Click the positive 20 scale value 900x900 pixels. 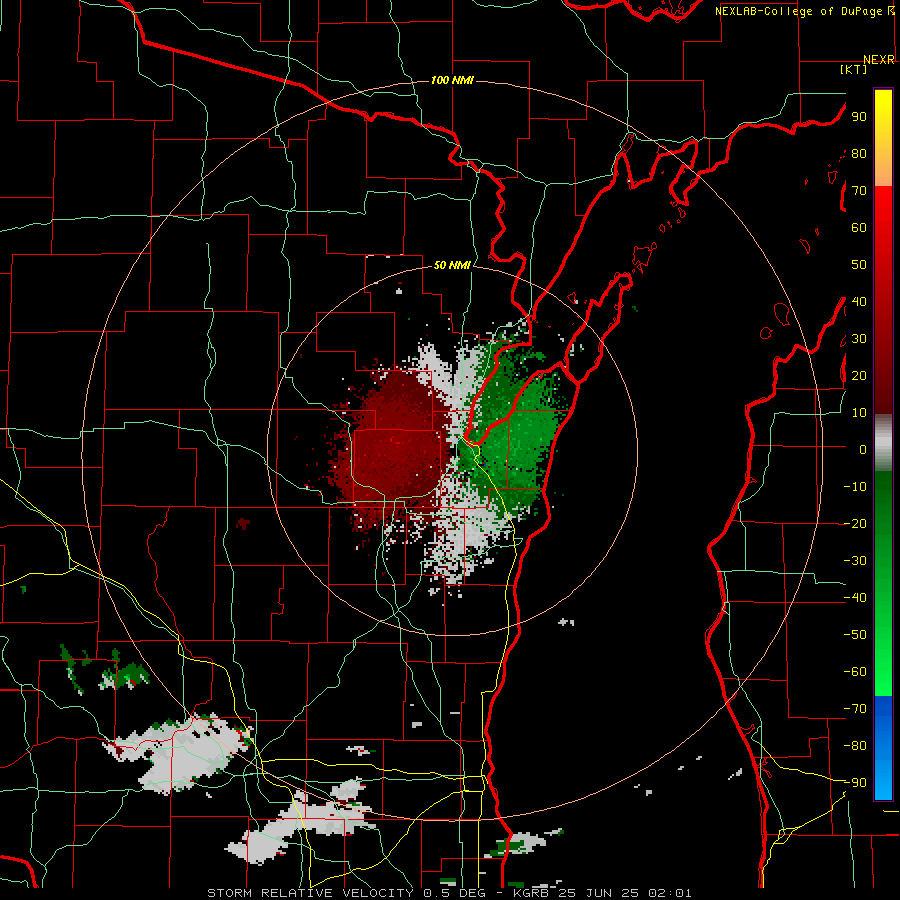(859, 375)
